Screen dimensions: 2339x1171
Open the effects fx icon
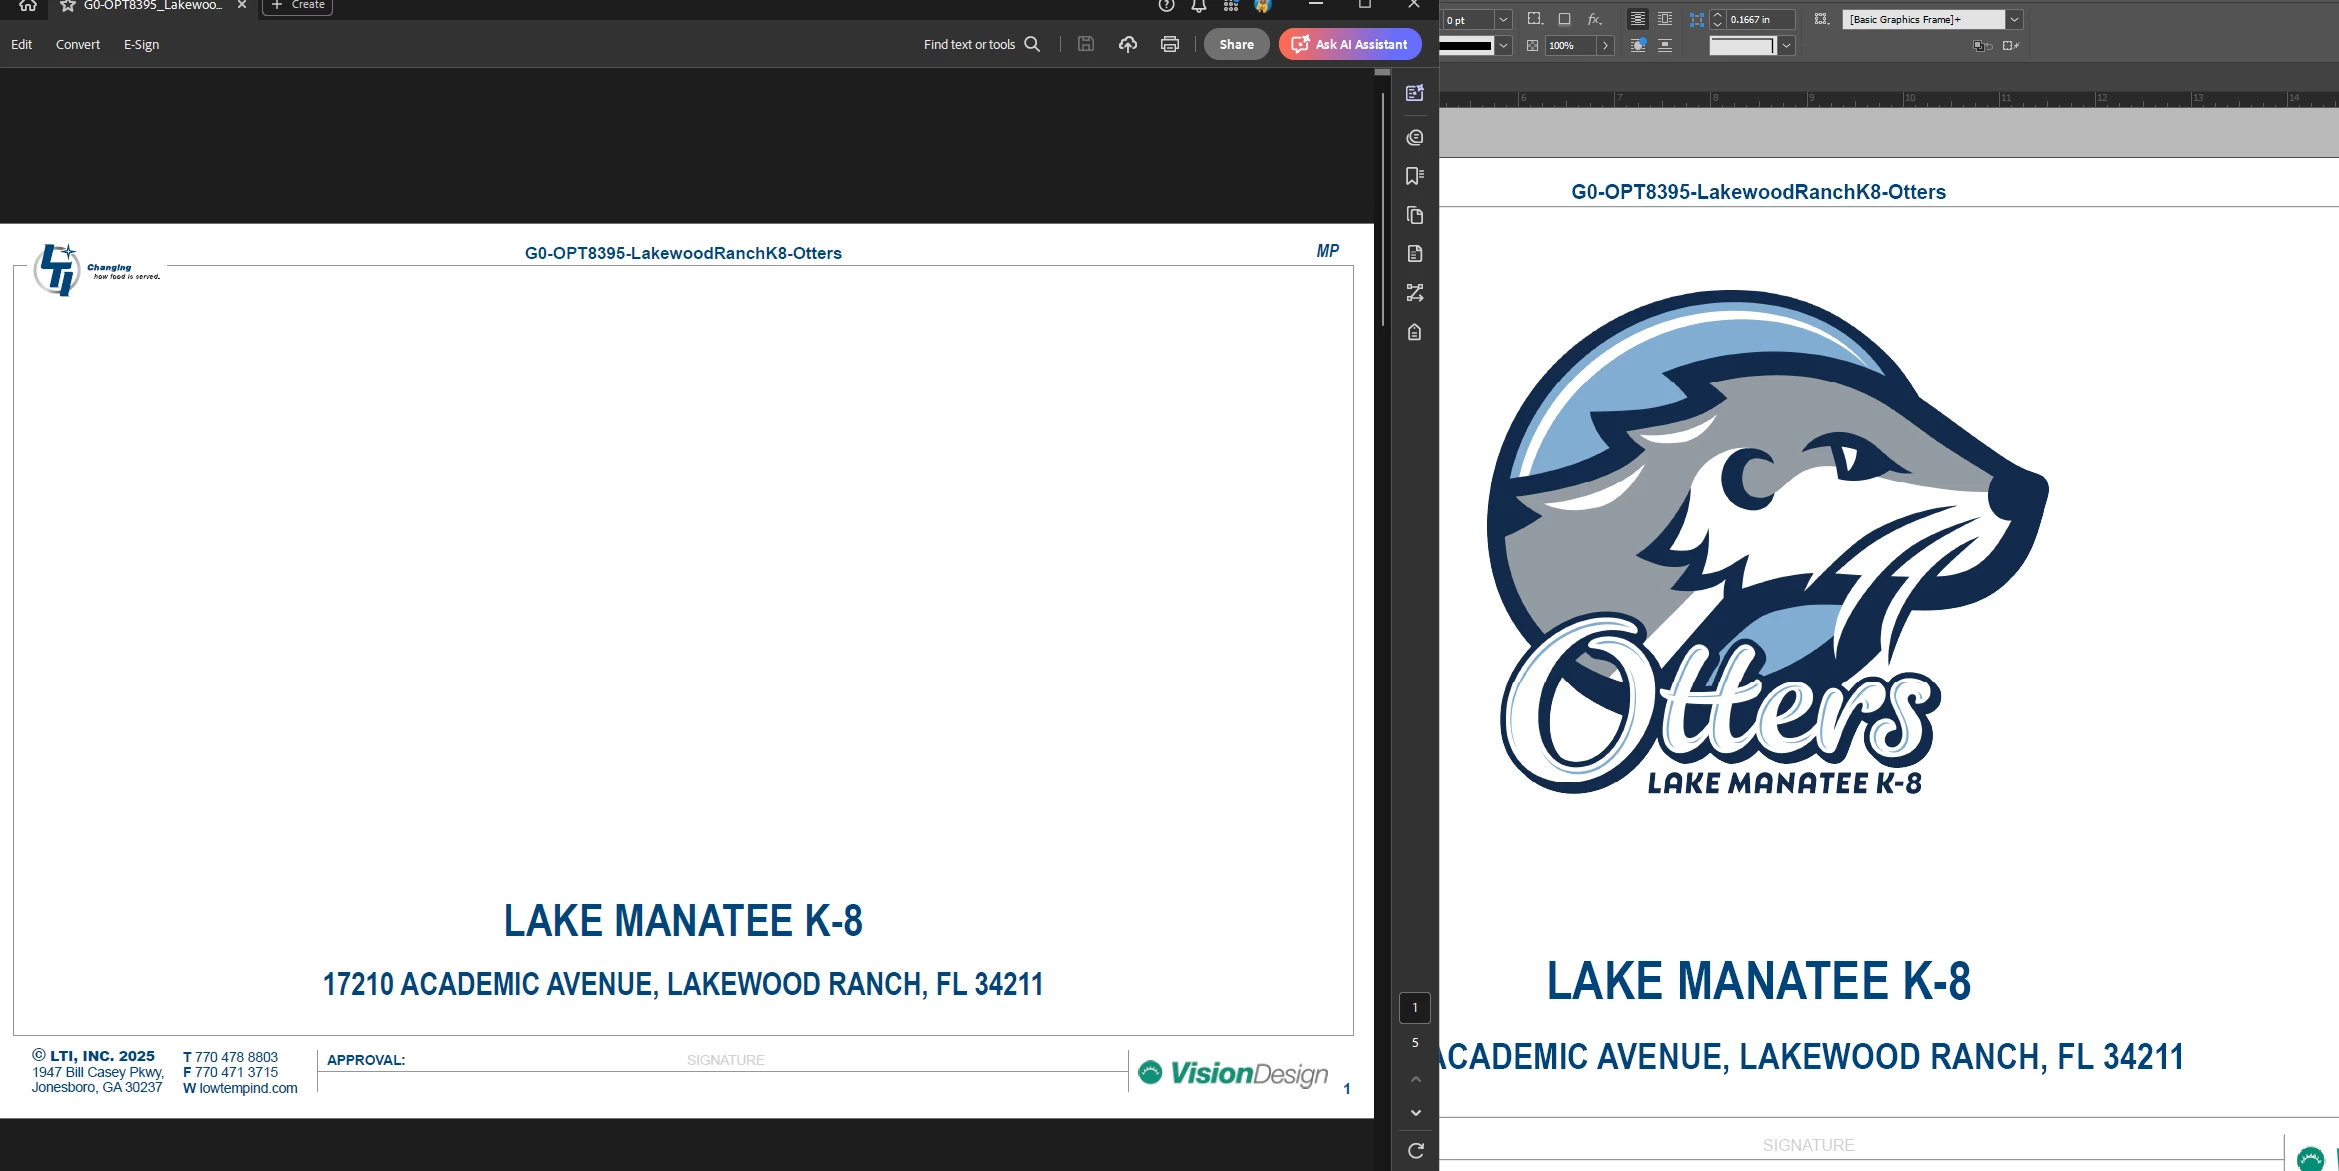[1594, 19]
